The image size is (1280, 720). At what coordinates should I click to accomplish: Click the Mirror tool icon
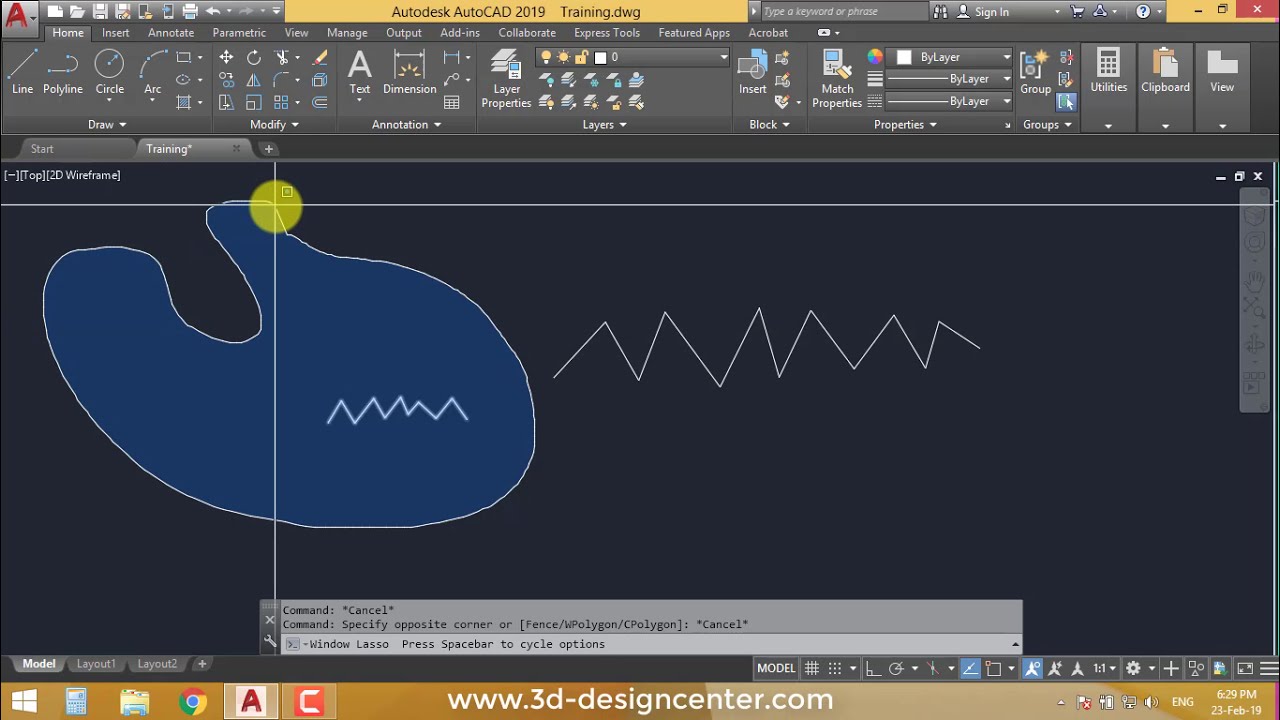pos(254,80)
